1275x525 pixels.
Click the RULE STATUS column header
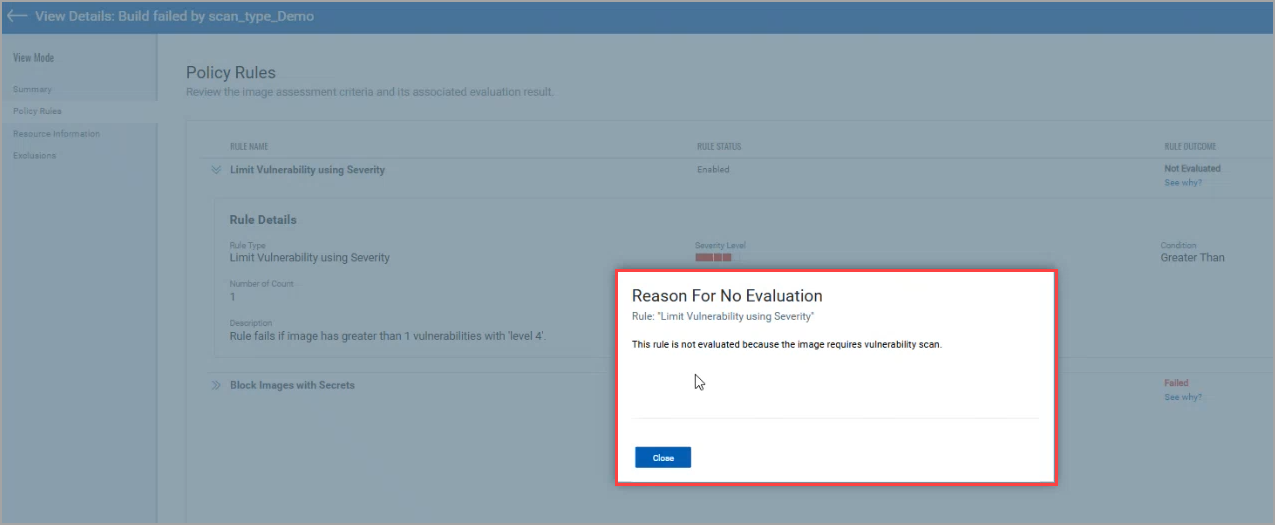coord(718,147)
